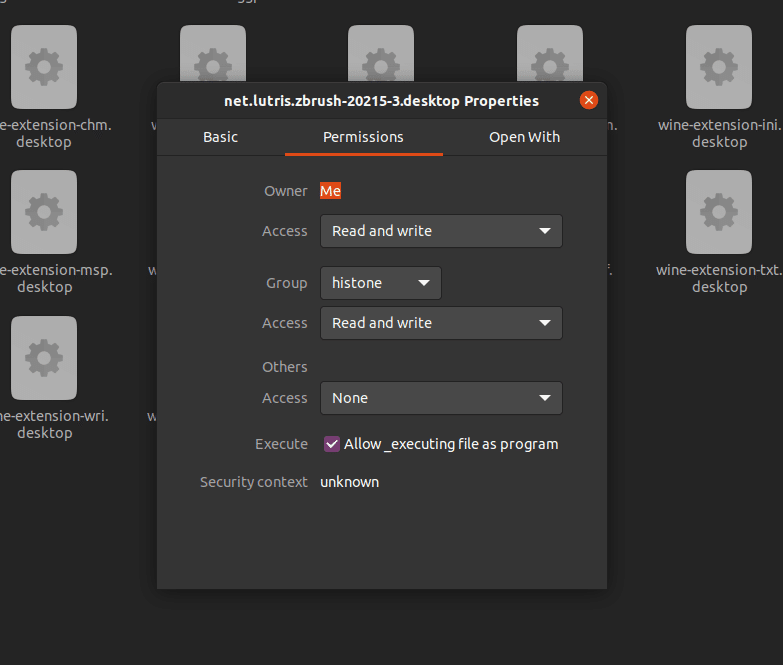783x665 pixels.
Task: Select the wine-extension-chm.desktop file icon
Action: click(x=44, y=67)
